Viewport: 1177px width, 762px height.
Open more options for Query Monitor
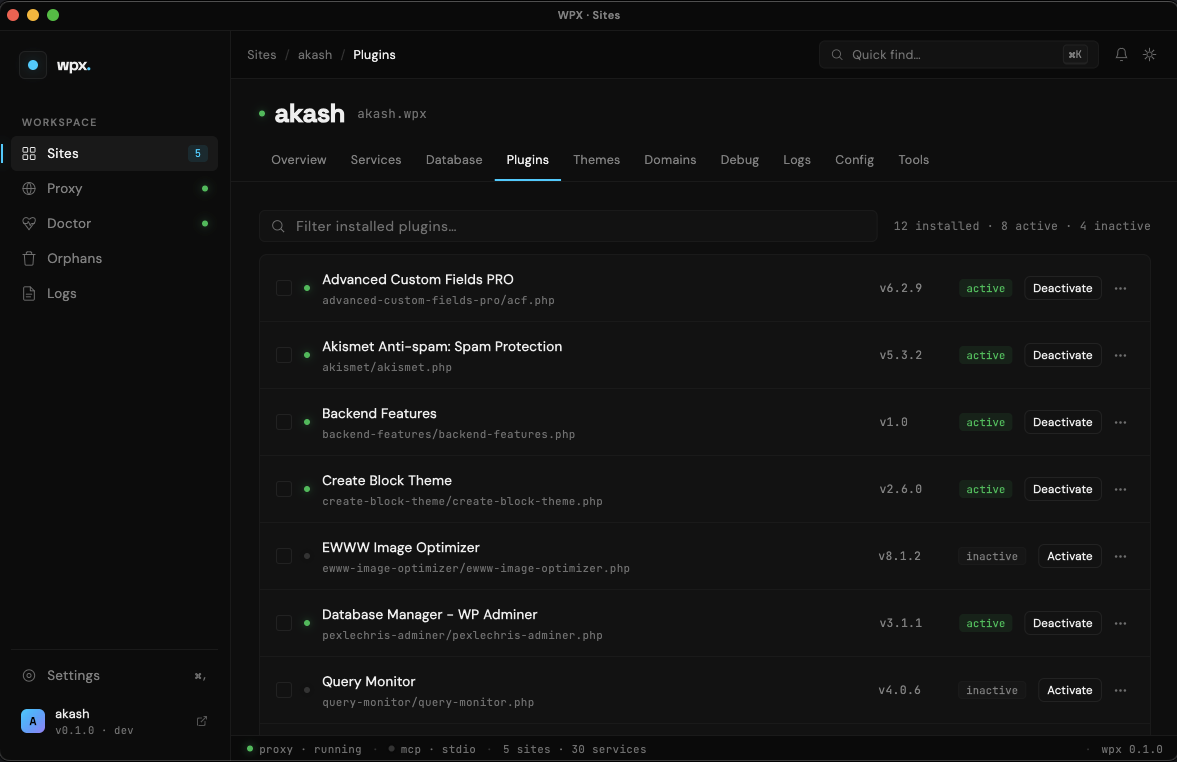[x=1121, y=690]
